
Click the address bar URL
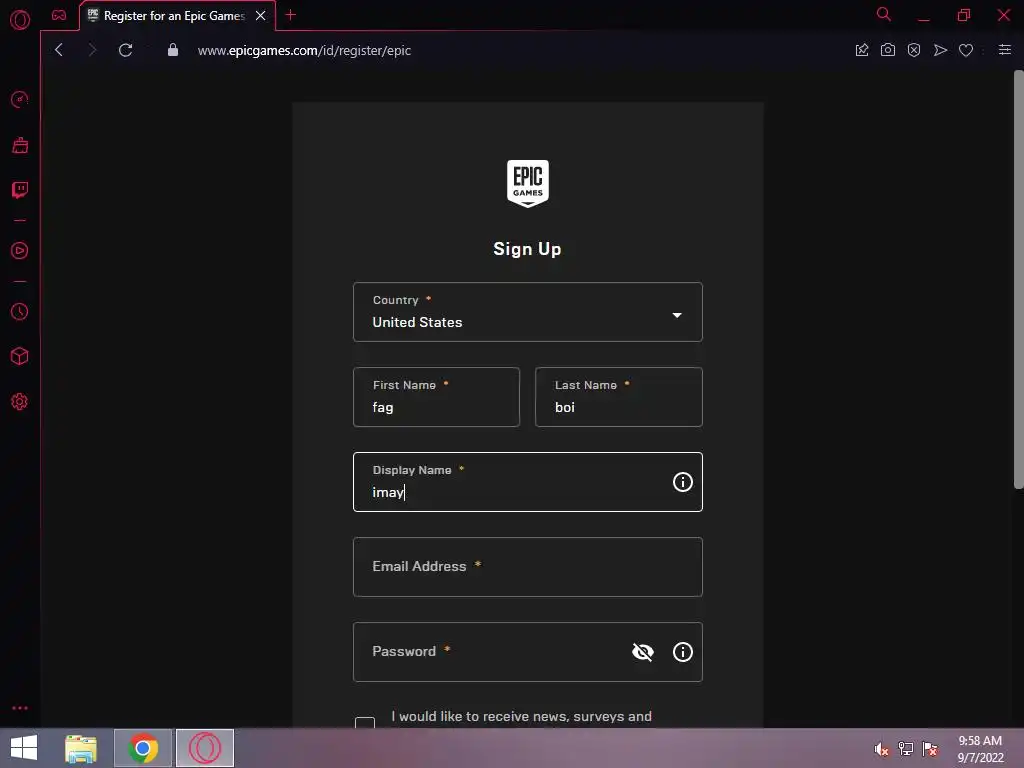pyautogui.click(x=304, y=50)
